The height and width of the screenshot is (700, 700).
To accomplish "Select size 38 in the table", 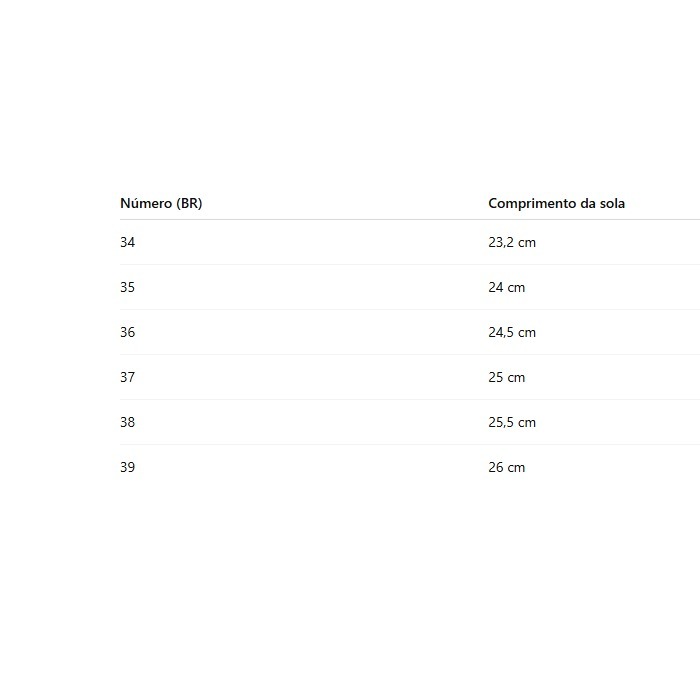I will tap(127, 422).
